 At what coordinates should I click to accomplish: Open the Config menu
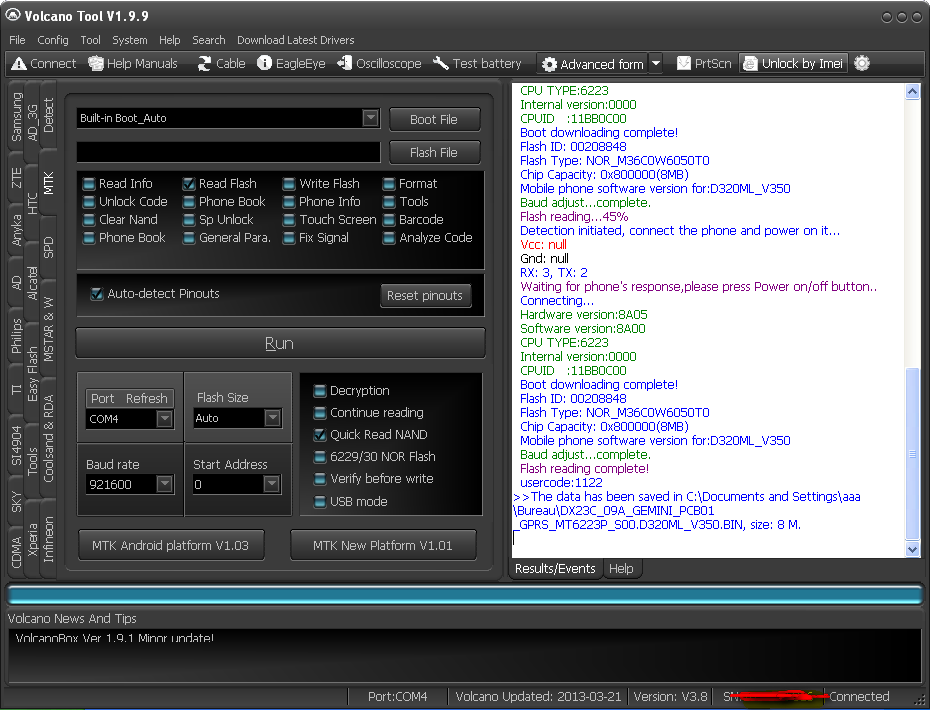pos(53,40)
